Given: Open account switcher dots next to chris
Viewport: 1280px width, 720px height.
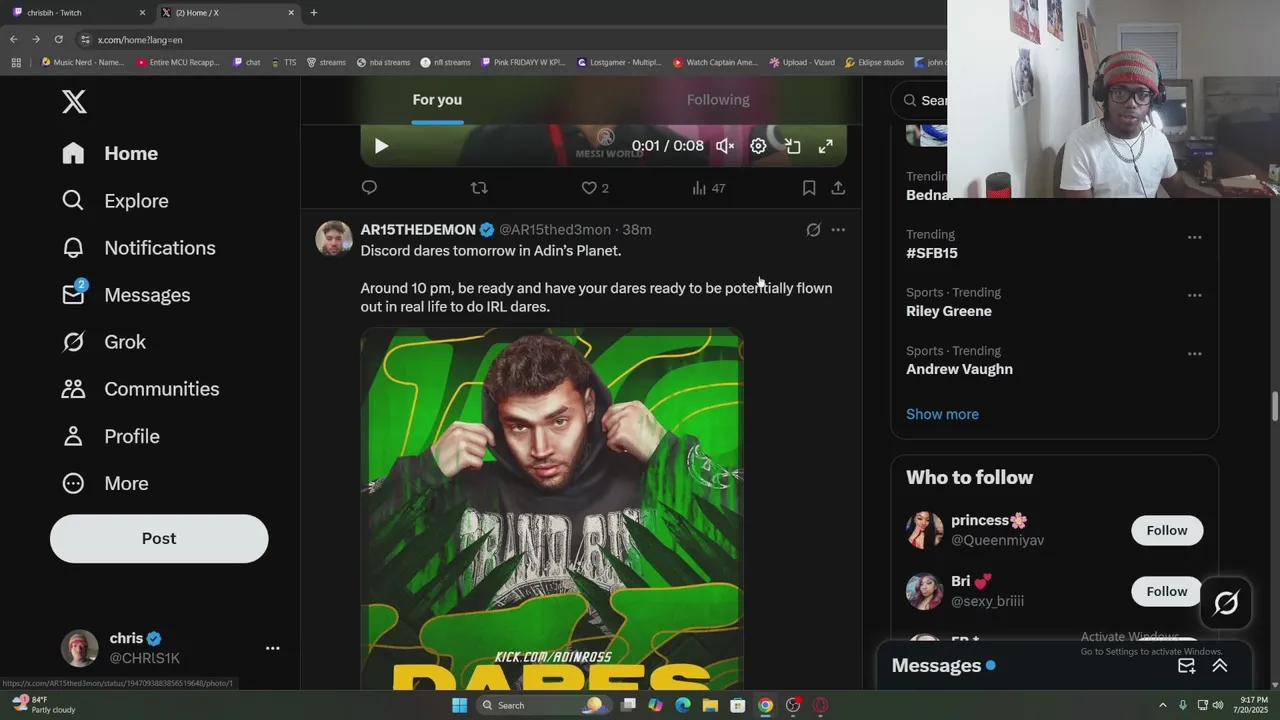Looking at the screenshot, I should (272, 648).
